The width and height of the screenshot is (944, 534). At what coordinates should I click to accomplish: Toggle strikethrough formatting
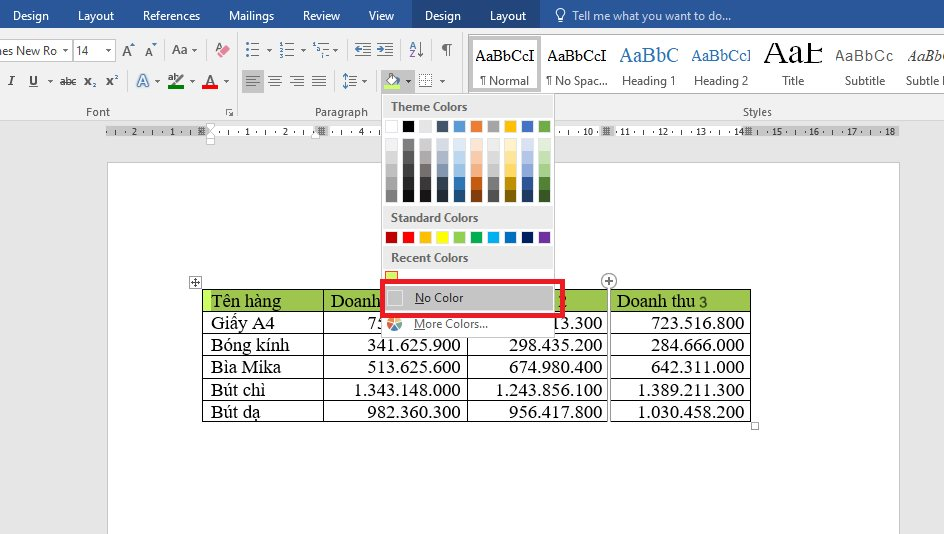pyautogui.click(x=68, y=81)
